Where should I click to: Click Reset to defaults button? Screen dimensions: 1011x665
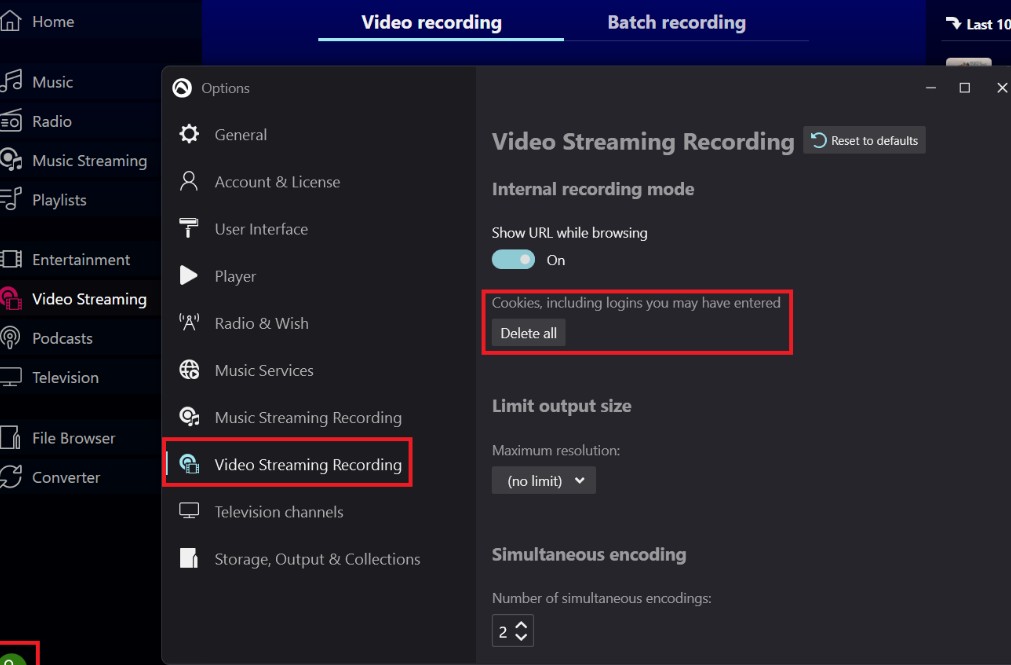click(864, 140)
